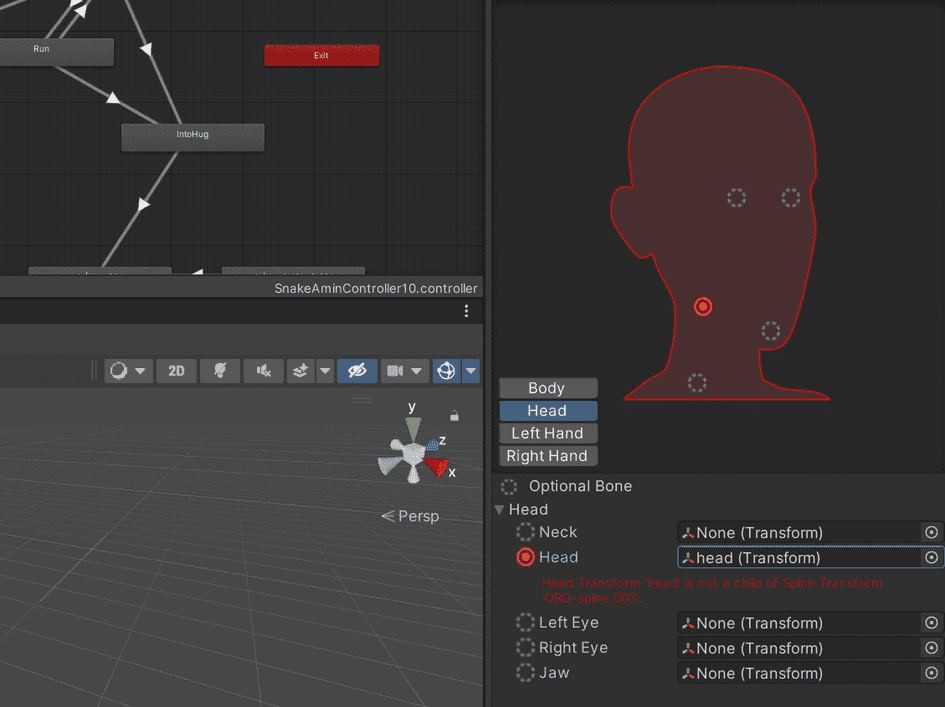Open object picker for Neck bone

tap(932, 532)
